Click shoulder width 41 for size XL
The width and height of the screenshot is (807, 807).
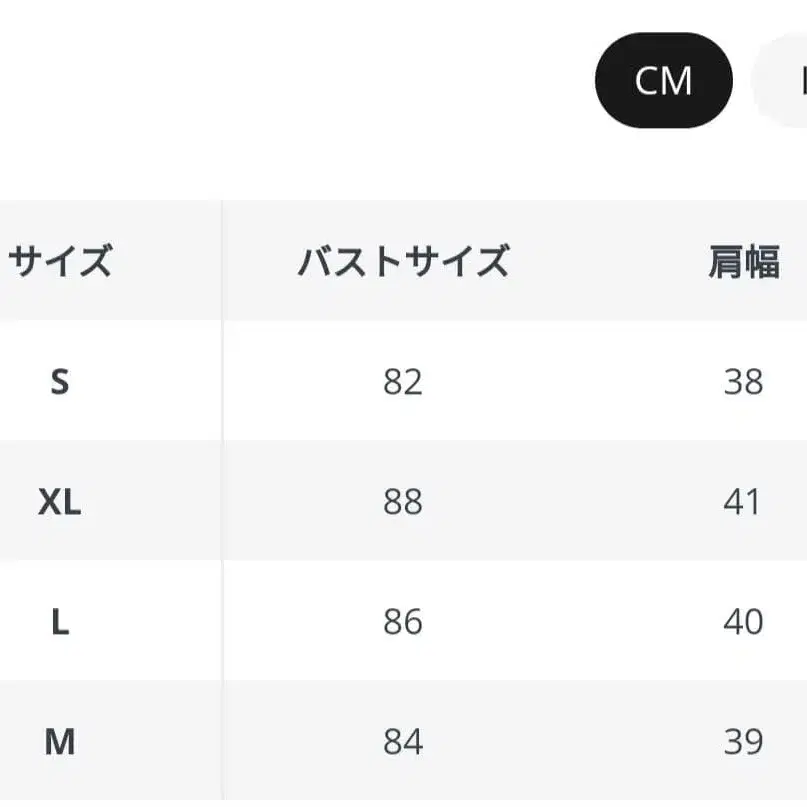point(744,502)
